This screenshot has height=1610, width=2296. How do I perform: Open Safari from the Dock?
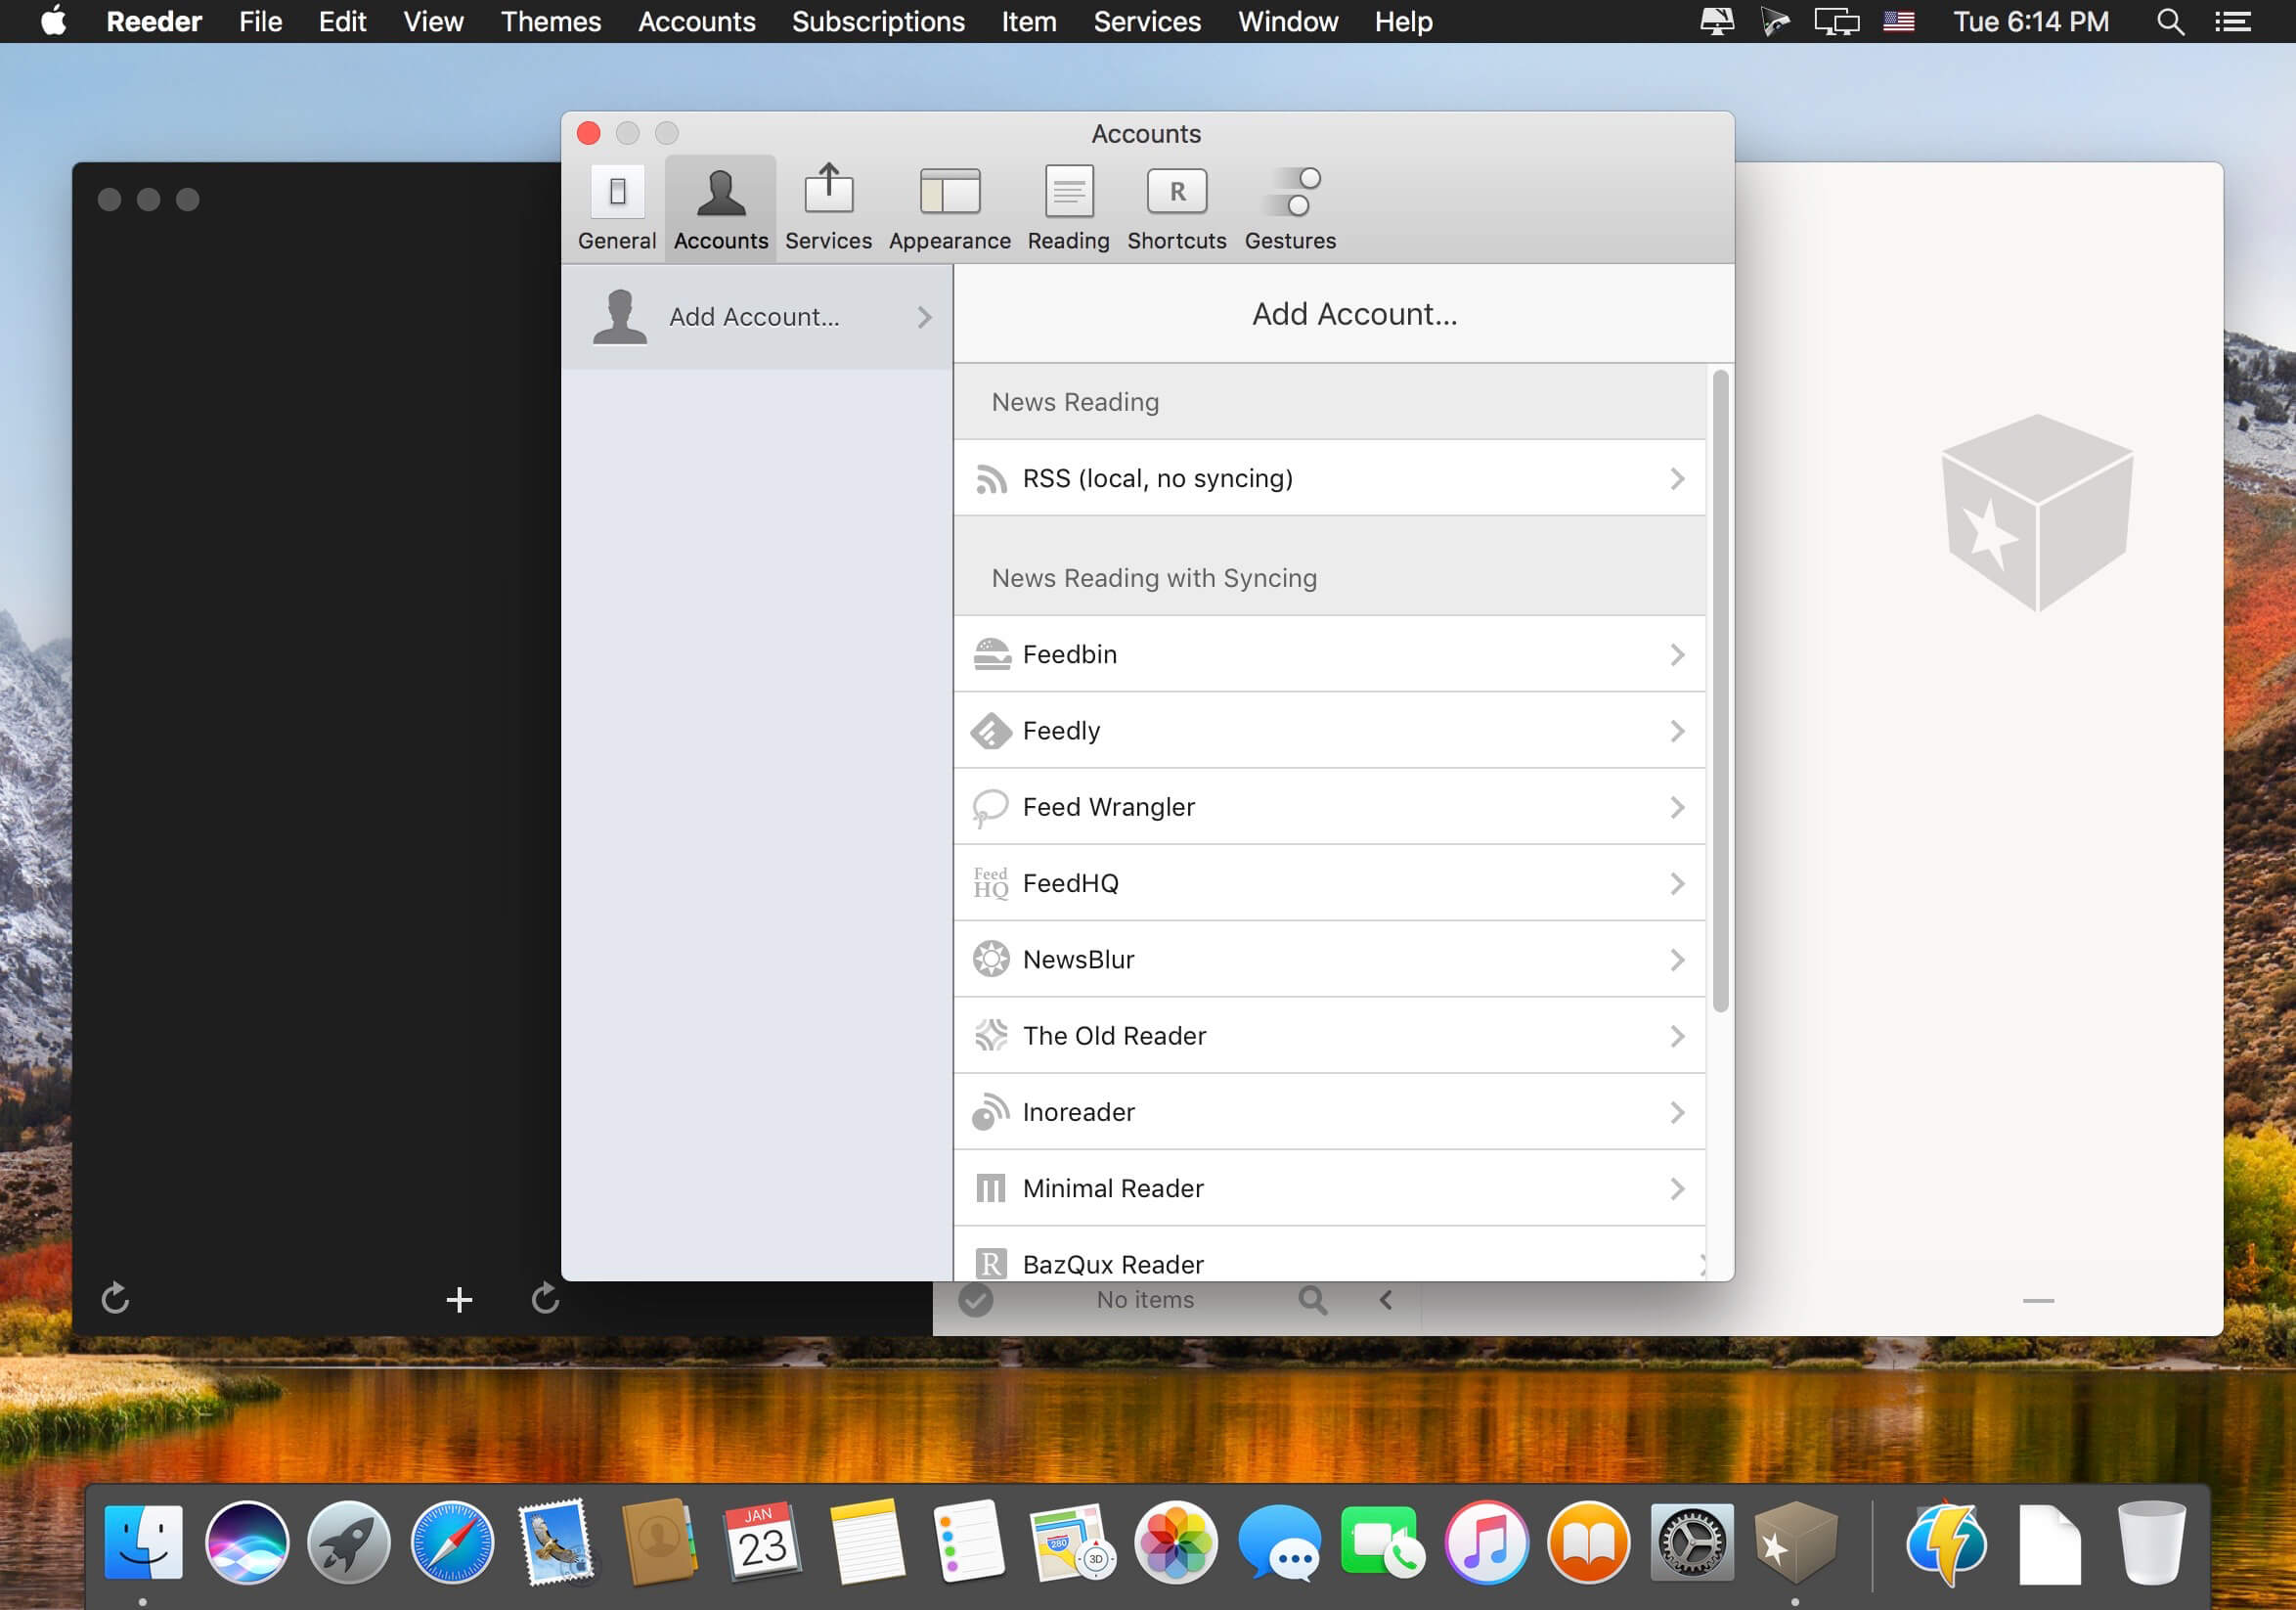click(x=452, y=1542)
